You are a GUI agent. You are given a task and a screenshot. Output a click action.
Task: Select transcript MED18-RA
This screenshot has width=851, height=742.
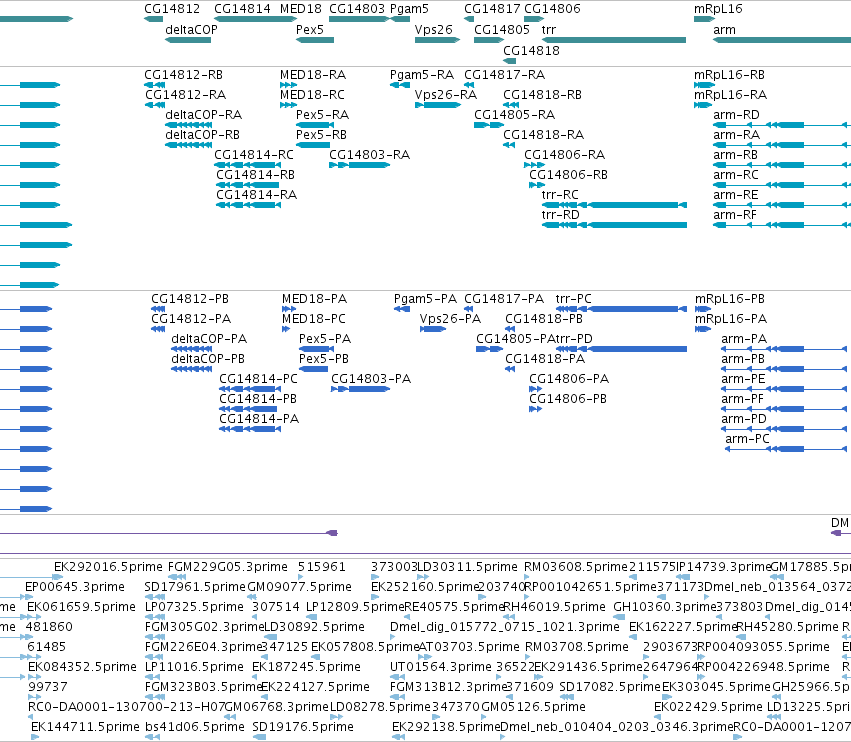click(x=313, y=75)
